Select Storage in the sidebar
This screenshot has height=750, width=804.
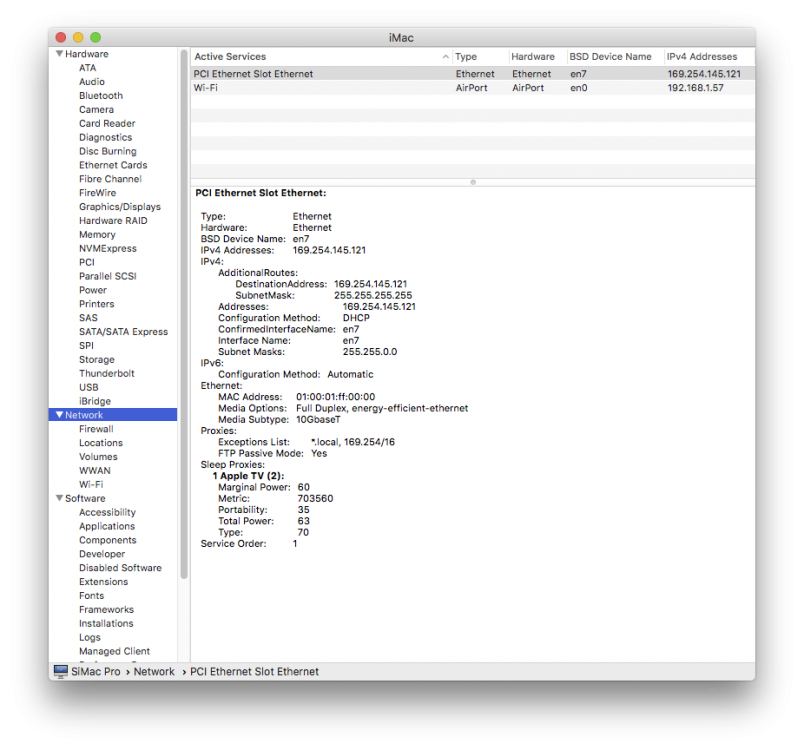coord(97,359)
